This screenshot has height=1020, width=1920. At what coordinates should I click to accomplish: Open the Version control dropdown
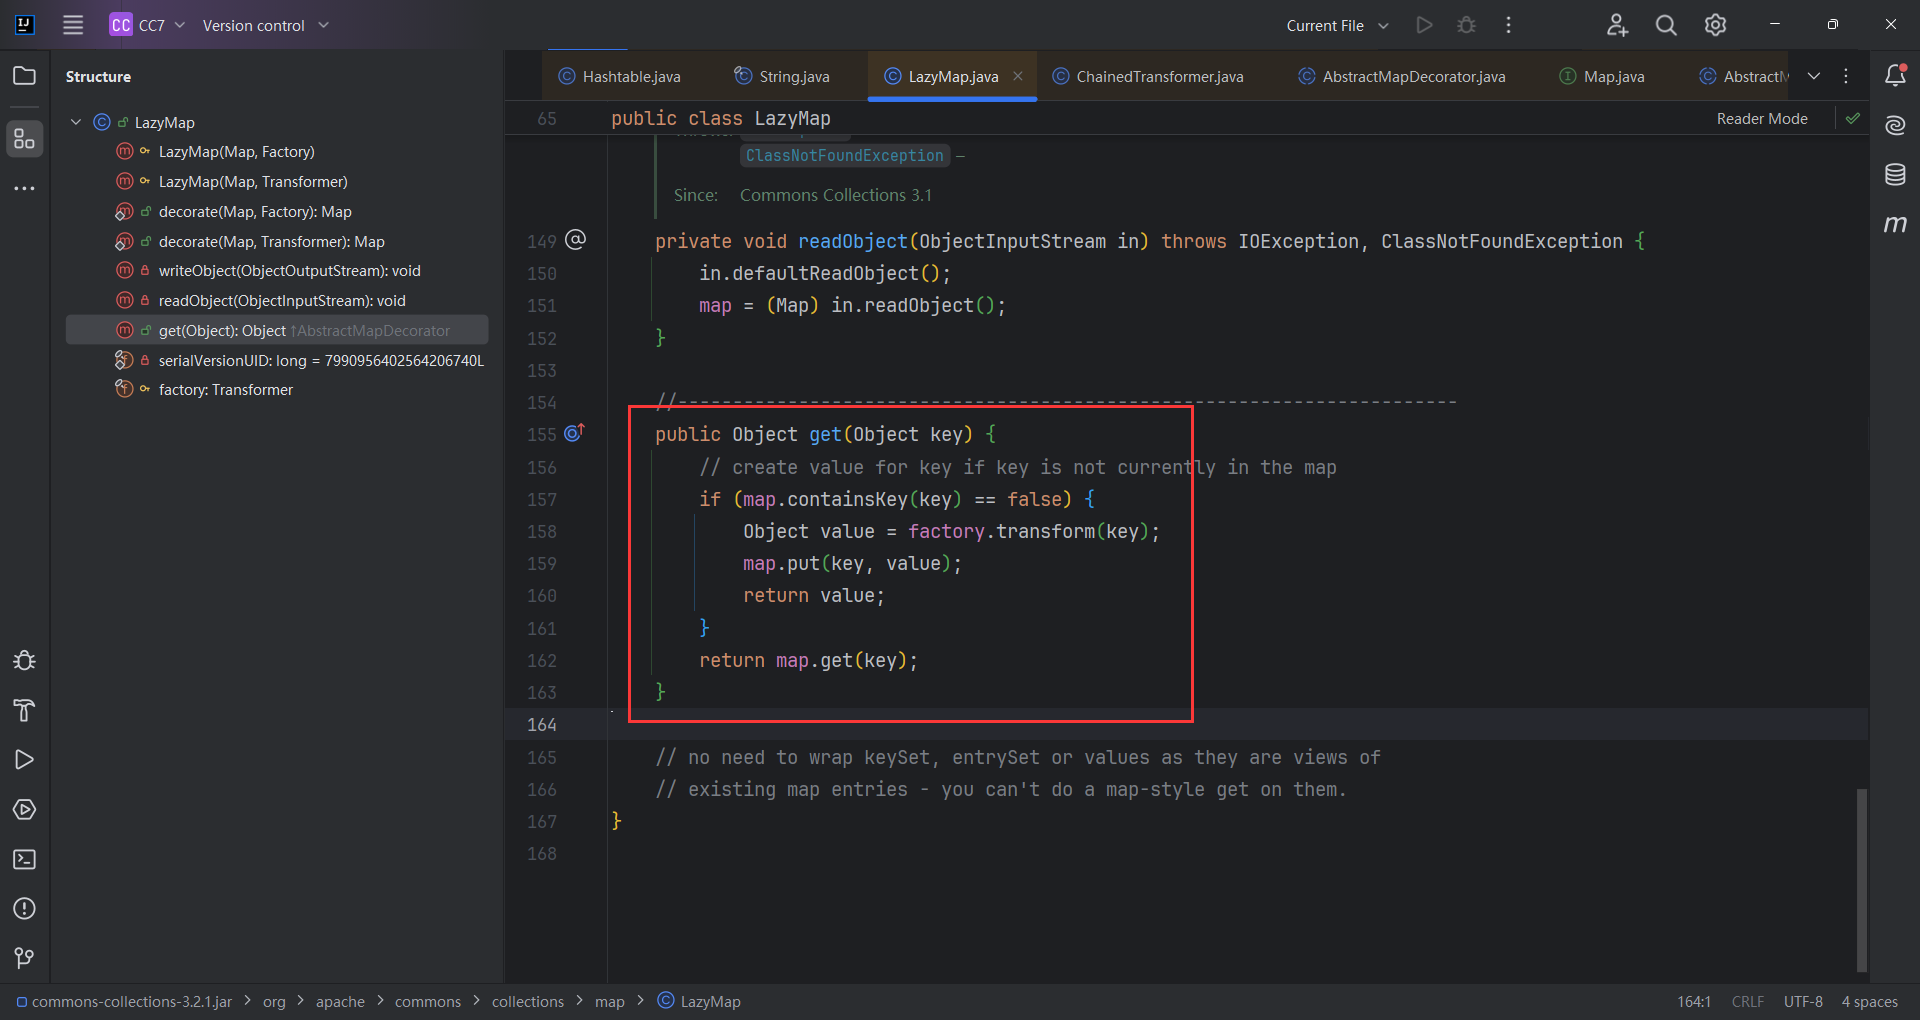(x=265, y=25)
